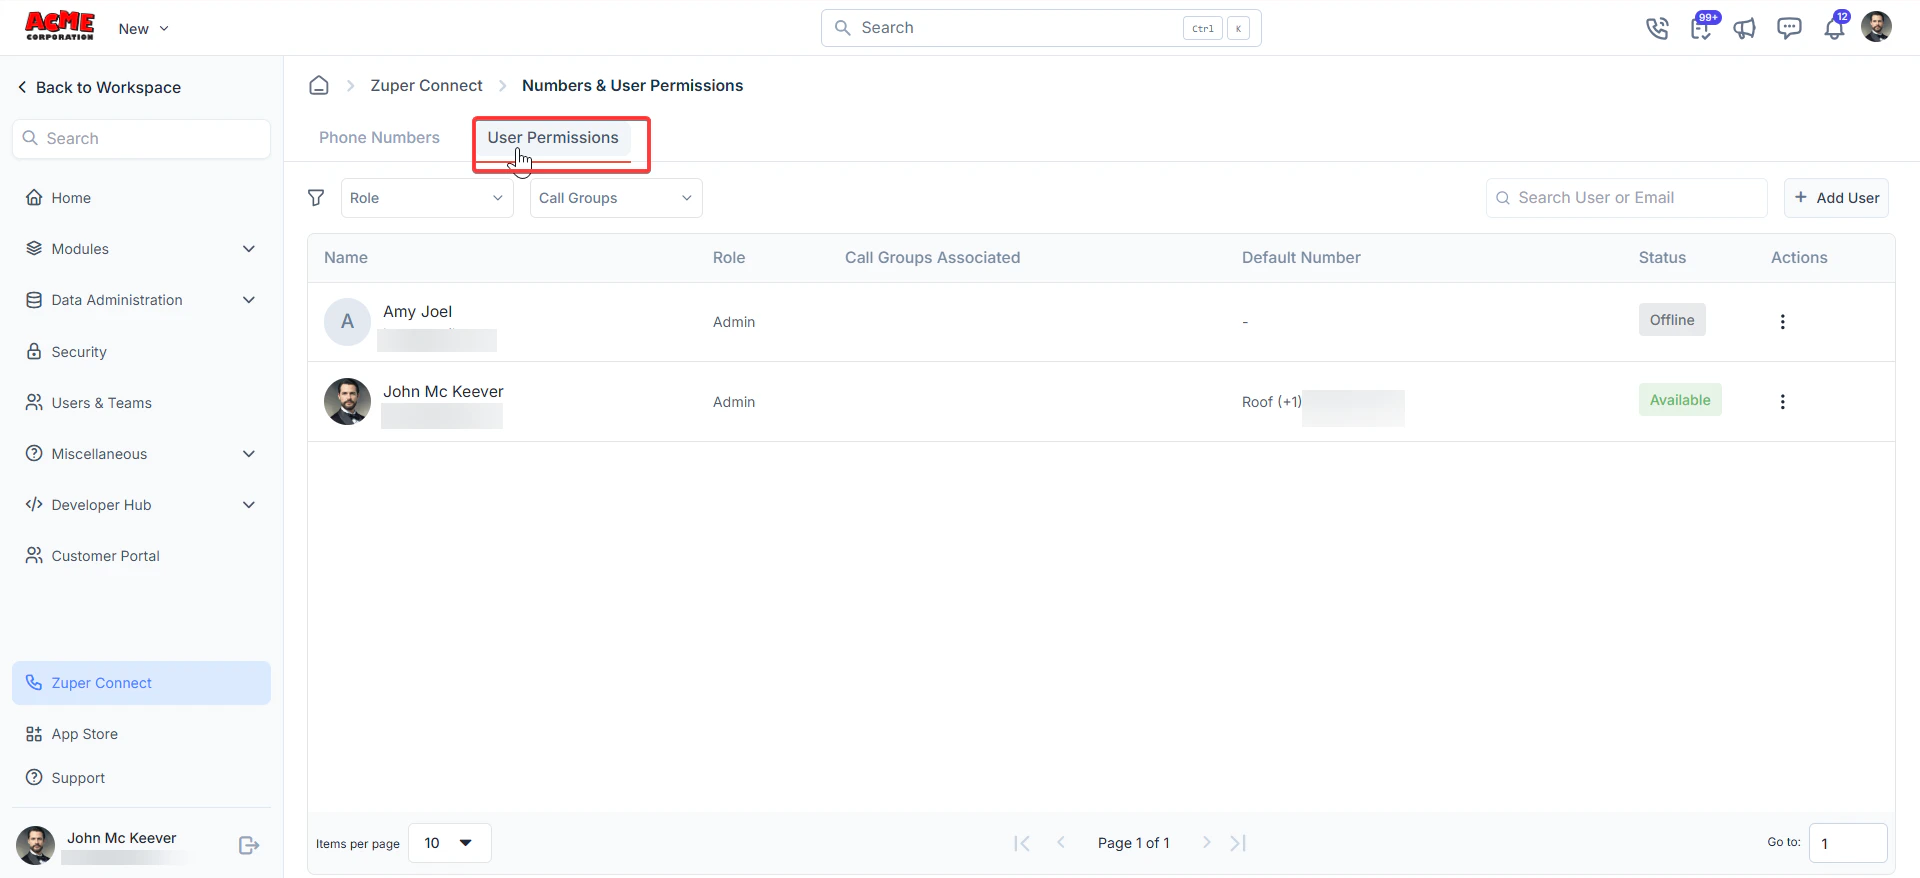Click the logout icon beside John Mc Keever
The image size is (1920, 878).
(249, 846)
